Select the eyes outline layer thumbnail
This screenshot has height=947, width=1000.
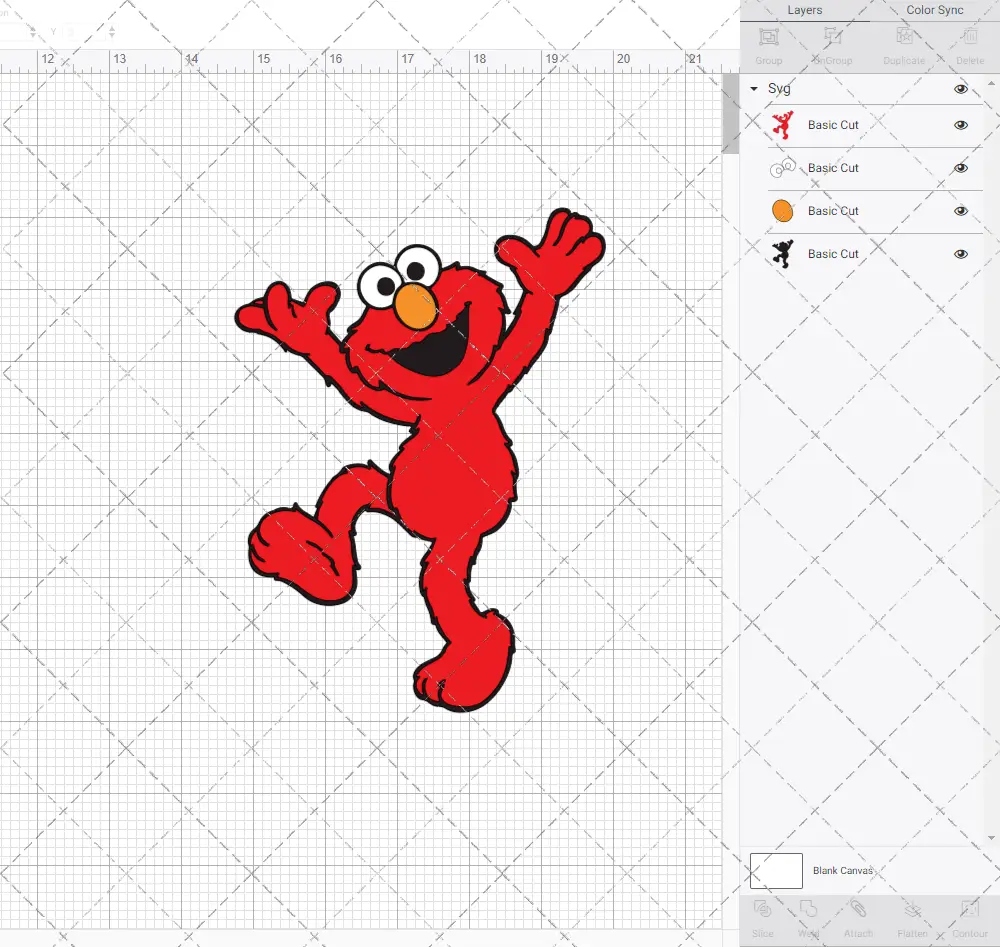coord(783,168)
